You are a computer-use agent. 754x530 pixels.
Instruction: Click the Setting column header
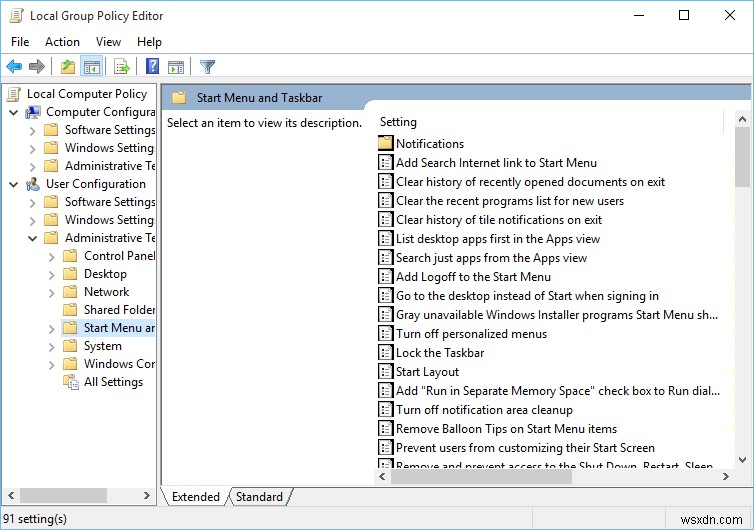(x=551, y=122)
